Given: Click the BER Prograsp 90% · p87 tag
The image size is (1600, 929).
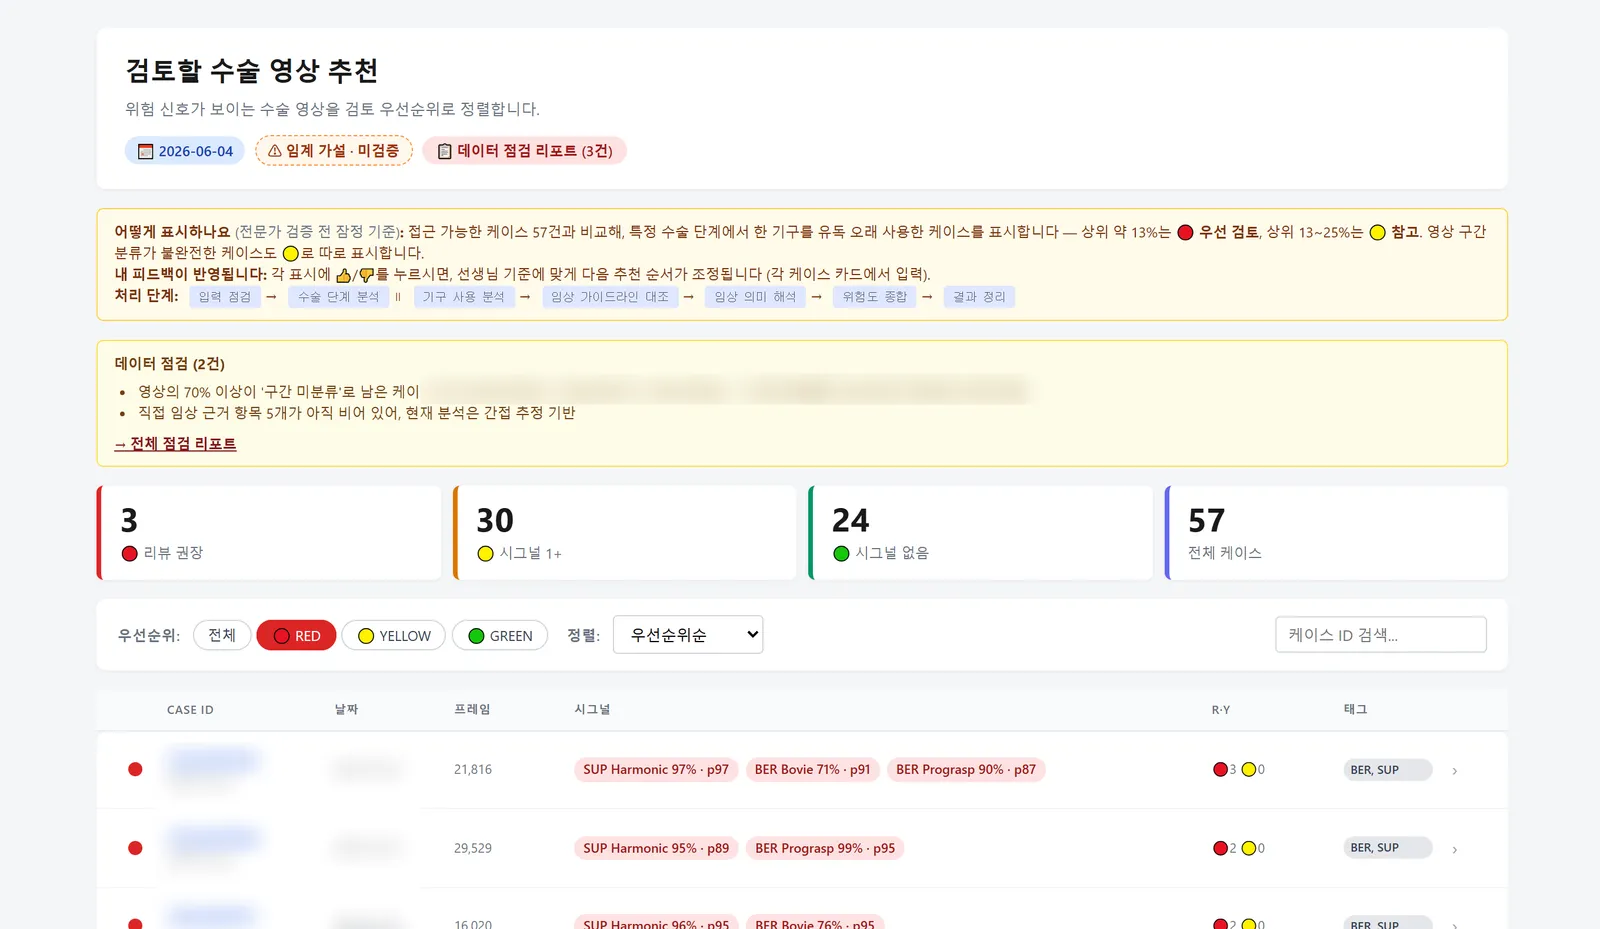Looking at the screenshot, I should [966, 770].
